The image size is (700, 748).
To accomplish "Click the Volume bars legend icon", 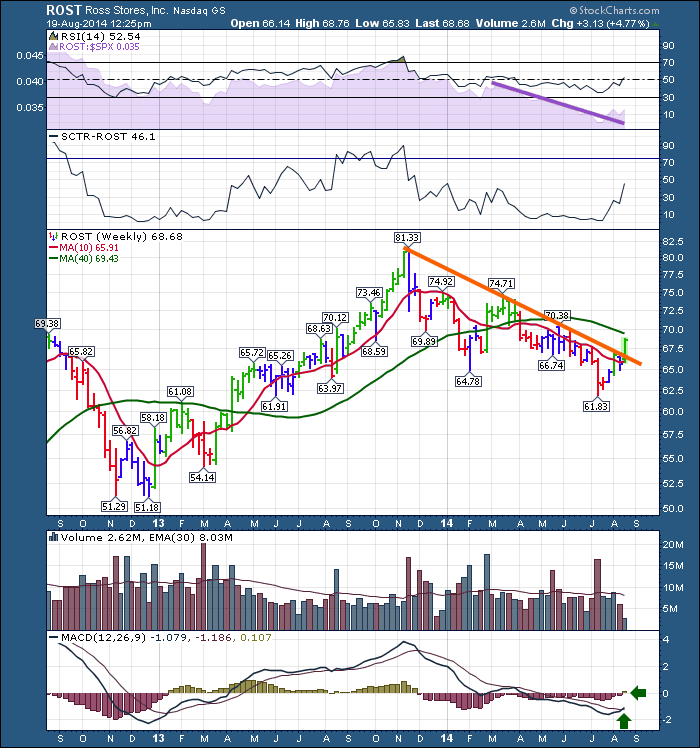I will tap(53, 537).
